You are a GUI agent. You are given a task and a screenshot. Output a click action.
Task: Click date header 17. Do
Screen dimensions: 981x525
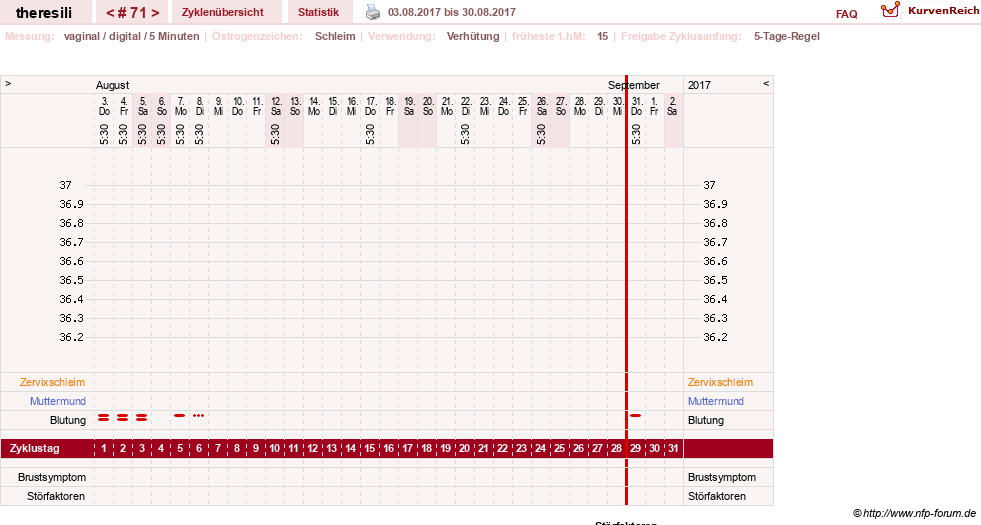coord(370,106)
